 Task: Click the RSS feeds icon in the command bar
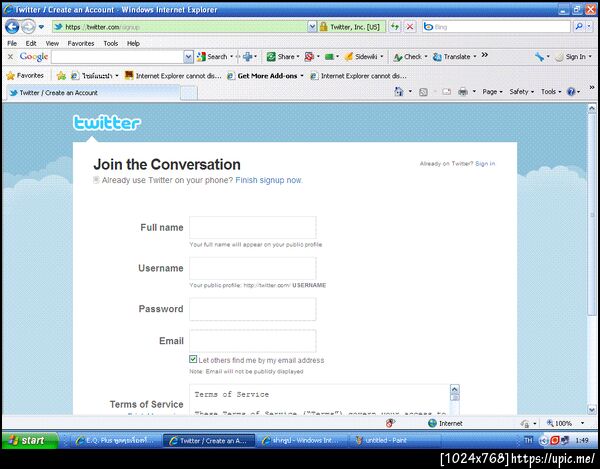[423, 92]
